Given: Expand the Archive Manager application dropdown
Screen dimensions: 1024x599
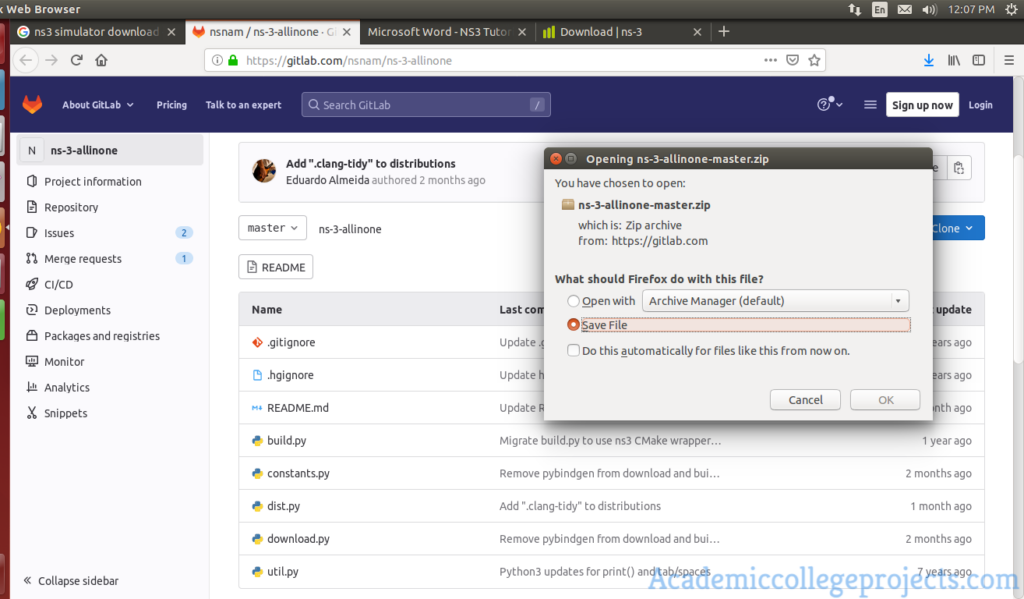Looking at the screenshot, I should [775, 300].
